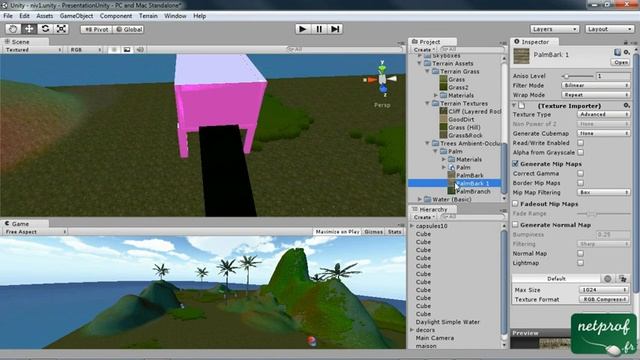Toggle the Stats button in Game view
This screenshot has width=640, height=360.
coord(394,232)
